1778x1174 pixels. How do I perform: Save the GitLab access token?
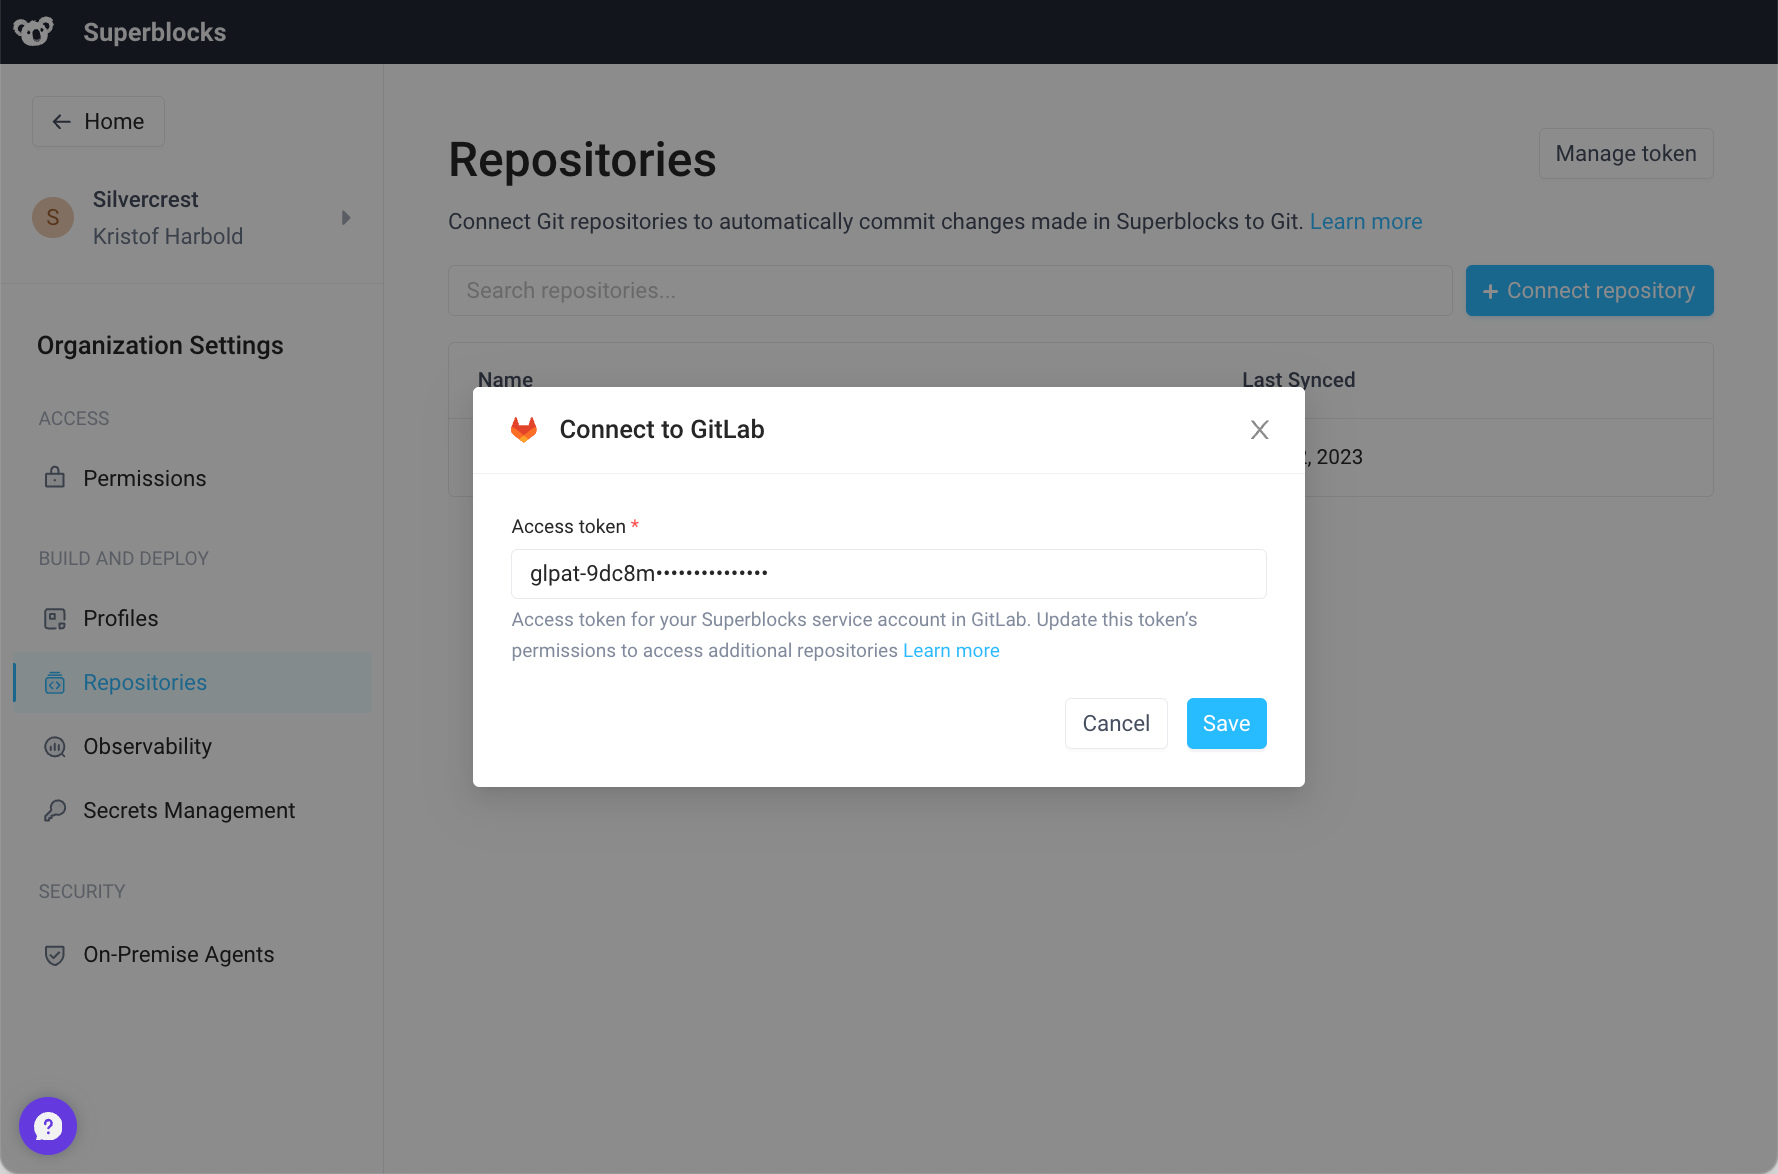click(x=1226, y=723)
